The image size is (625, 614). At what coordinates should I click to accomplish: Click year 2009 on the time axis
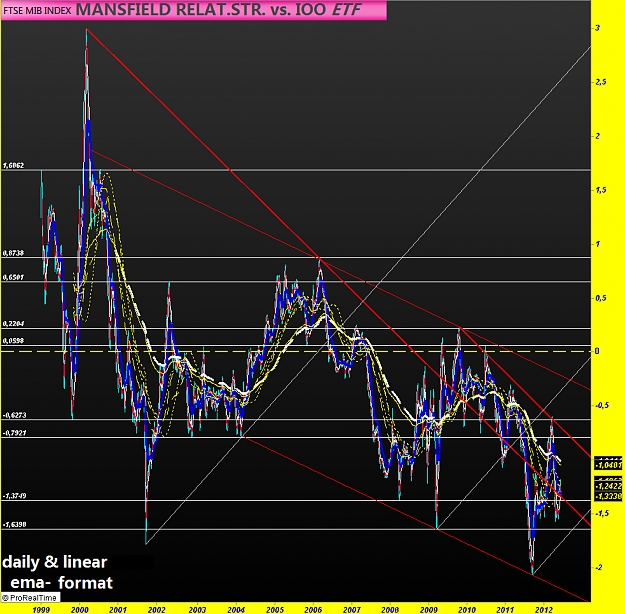(x=428, y=609)
